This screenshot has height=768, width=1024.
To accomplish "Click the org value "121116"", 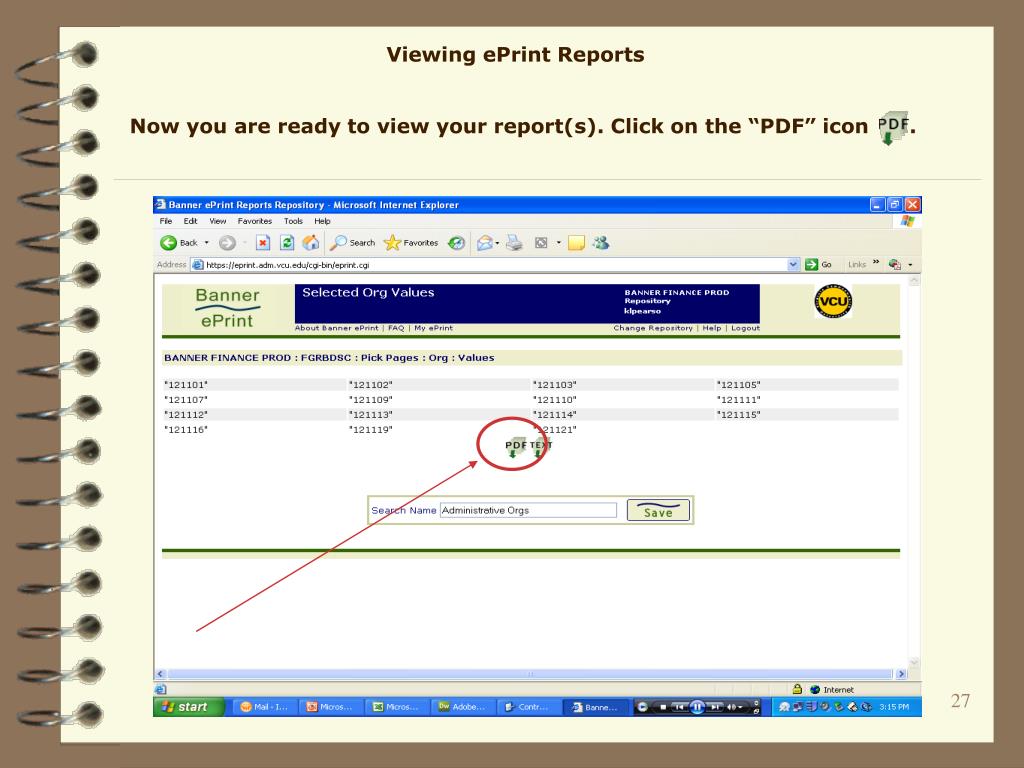I will (186, 430).
